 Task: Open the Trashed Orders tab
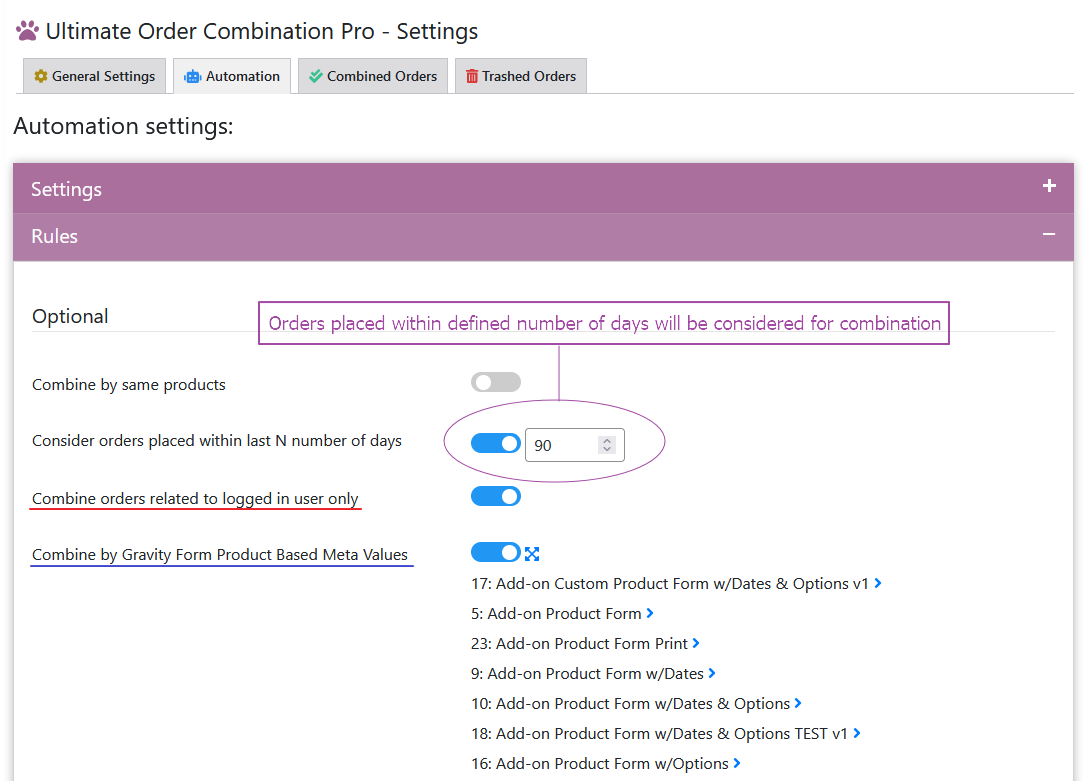(x=521, y=76)
